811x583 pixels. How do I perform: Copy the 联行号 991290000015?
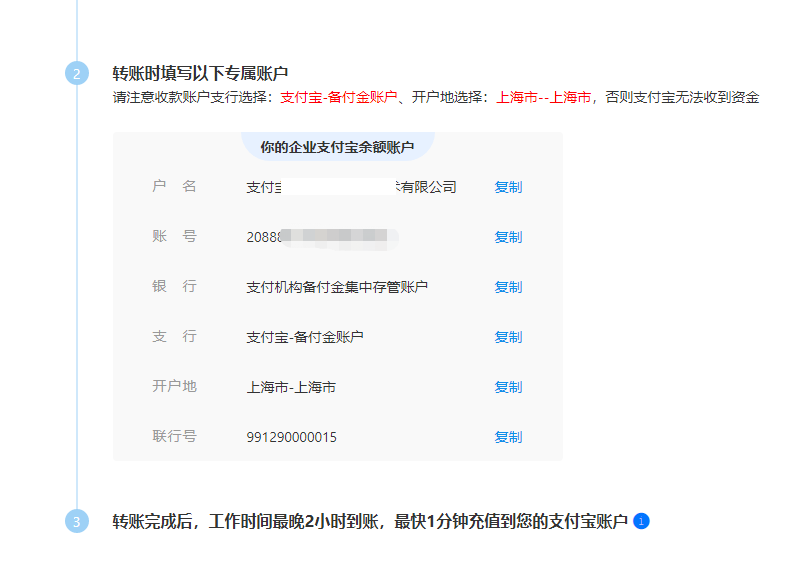[508, 438]
